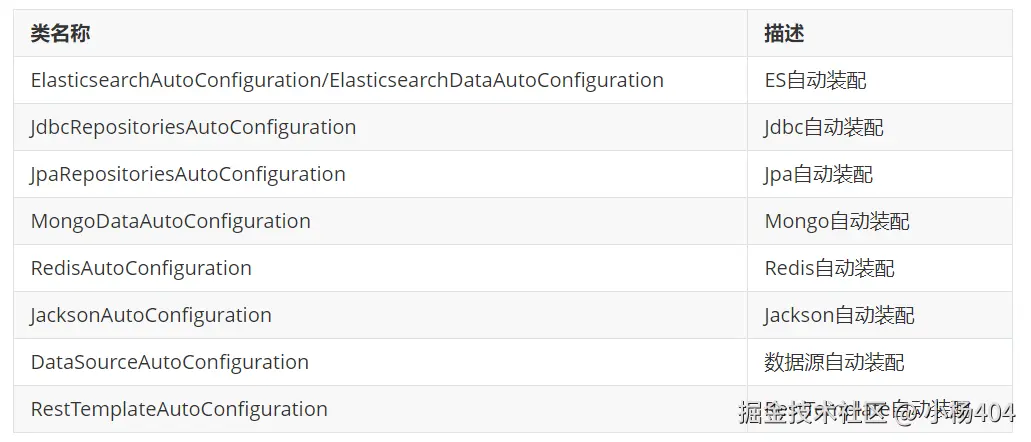Click the 数据源自动装配 description cell
This screenshot has height=442, width=1031.
coord(835,362)
